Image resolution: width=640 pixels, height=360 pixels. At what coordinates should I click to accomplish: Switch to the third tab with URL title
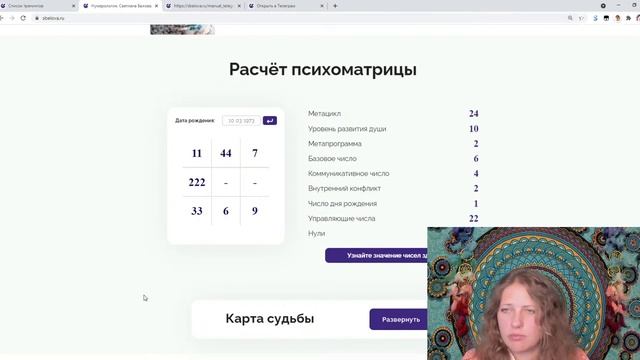click(x=203, y=6)
